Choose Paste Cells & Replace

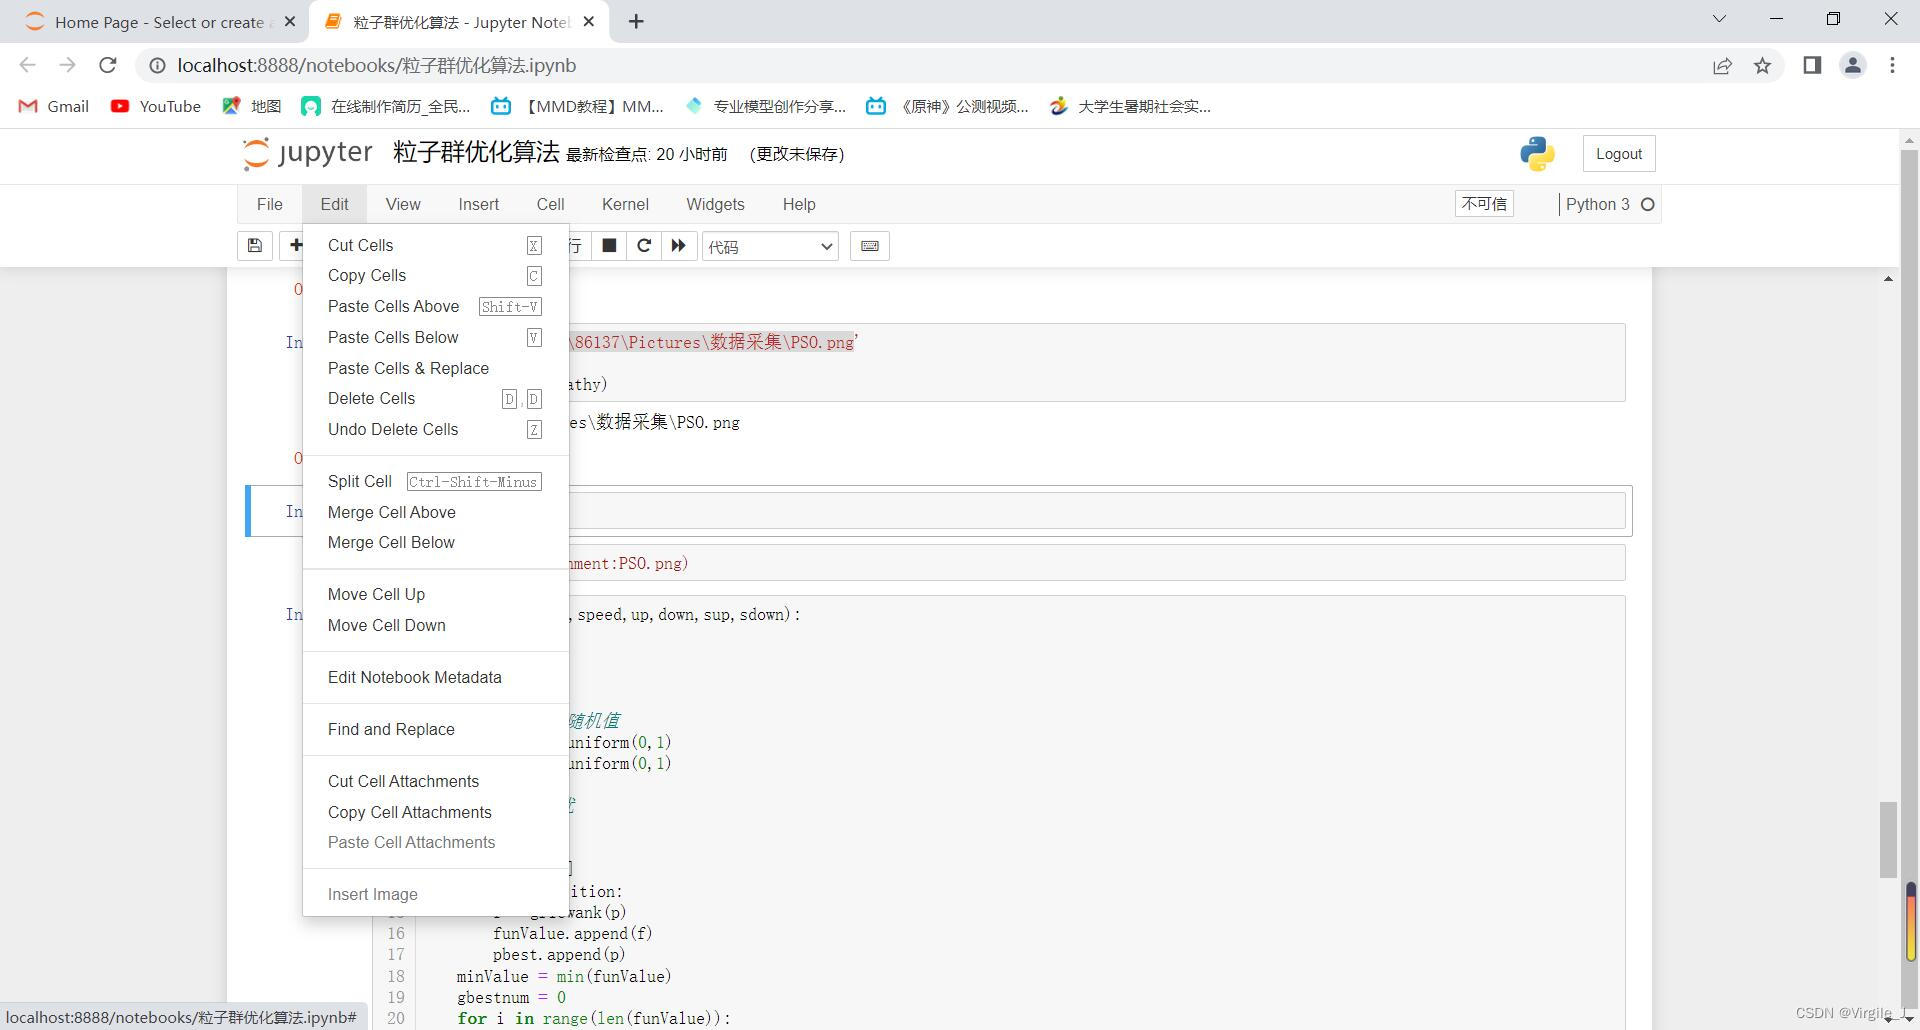(436, 368)
